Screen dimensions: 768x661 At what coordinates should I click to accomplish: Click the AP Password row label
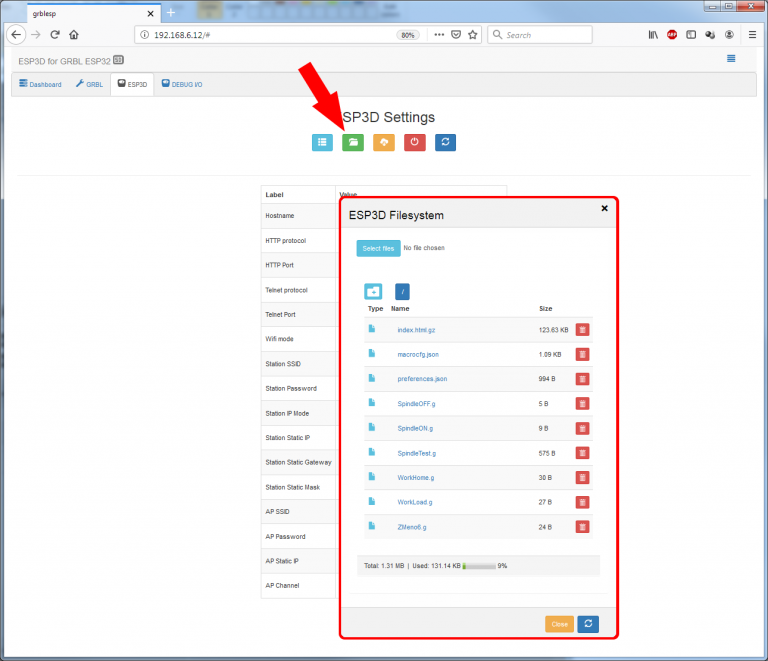285,537
